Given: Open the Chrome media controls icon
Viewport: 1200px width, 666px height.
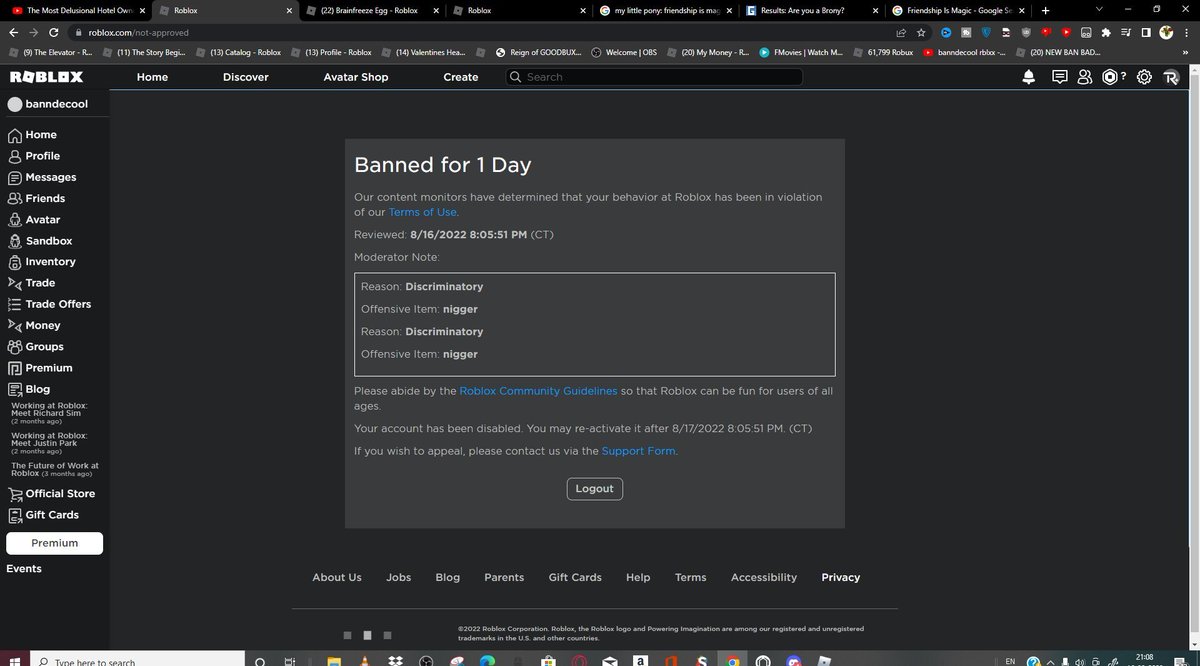Looking at the screenshot, I should pos(1124,32).
